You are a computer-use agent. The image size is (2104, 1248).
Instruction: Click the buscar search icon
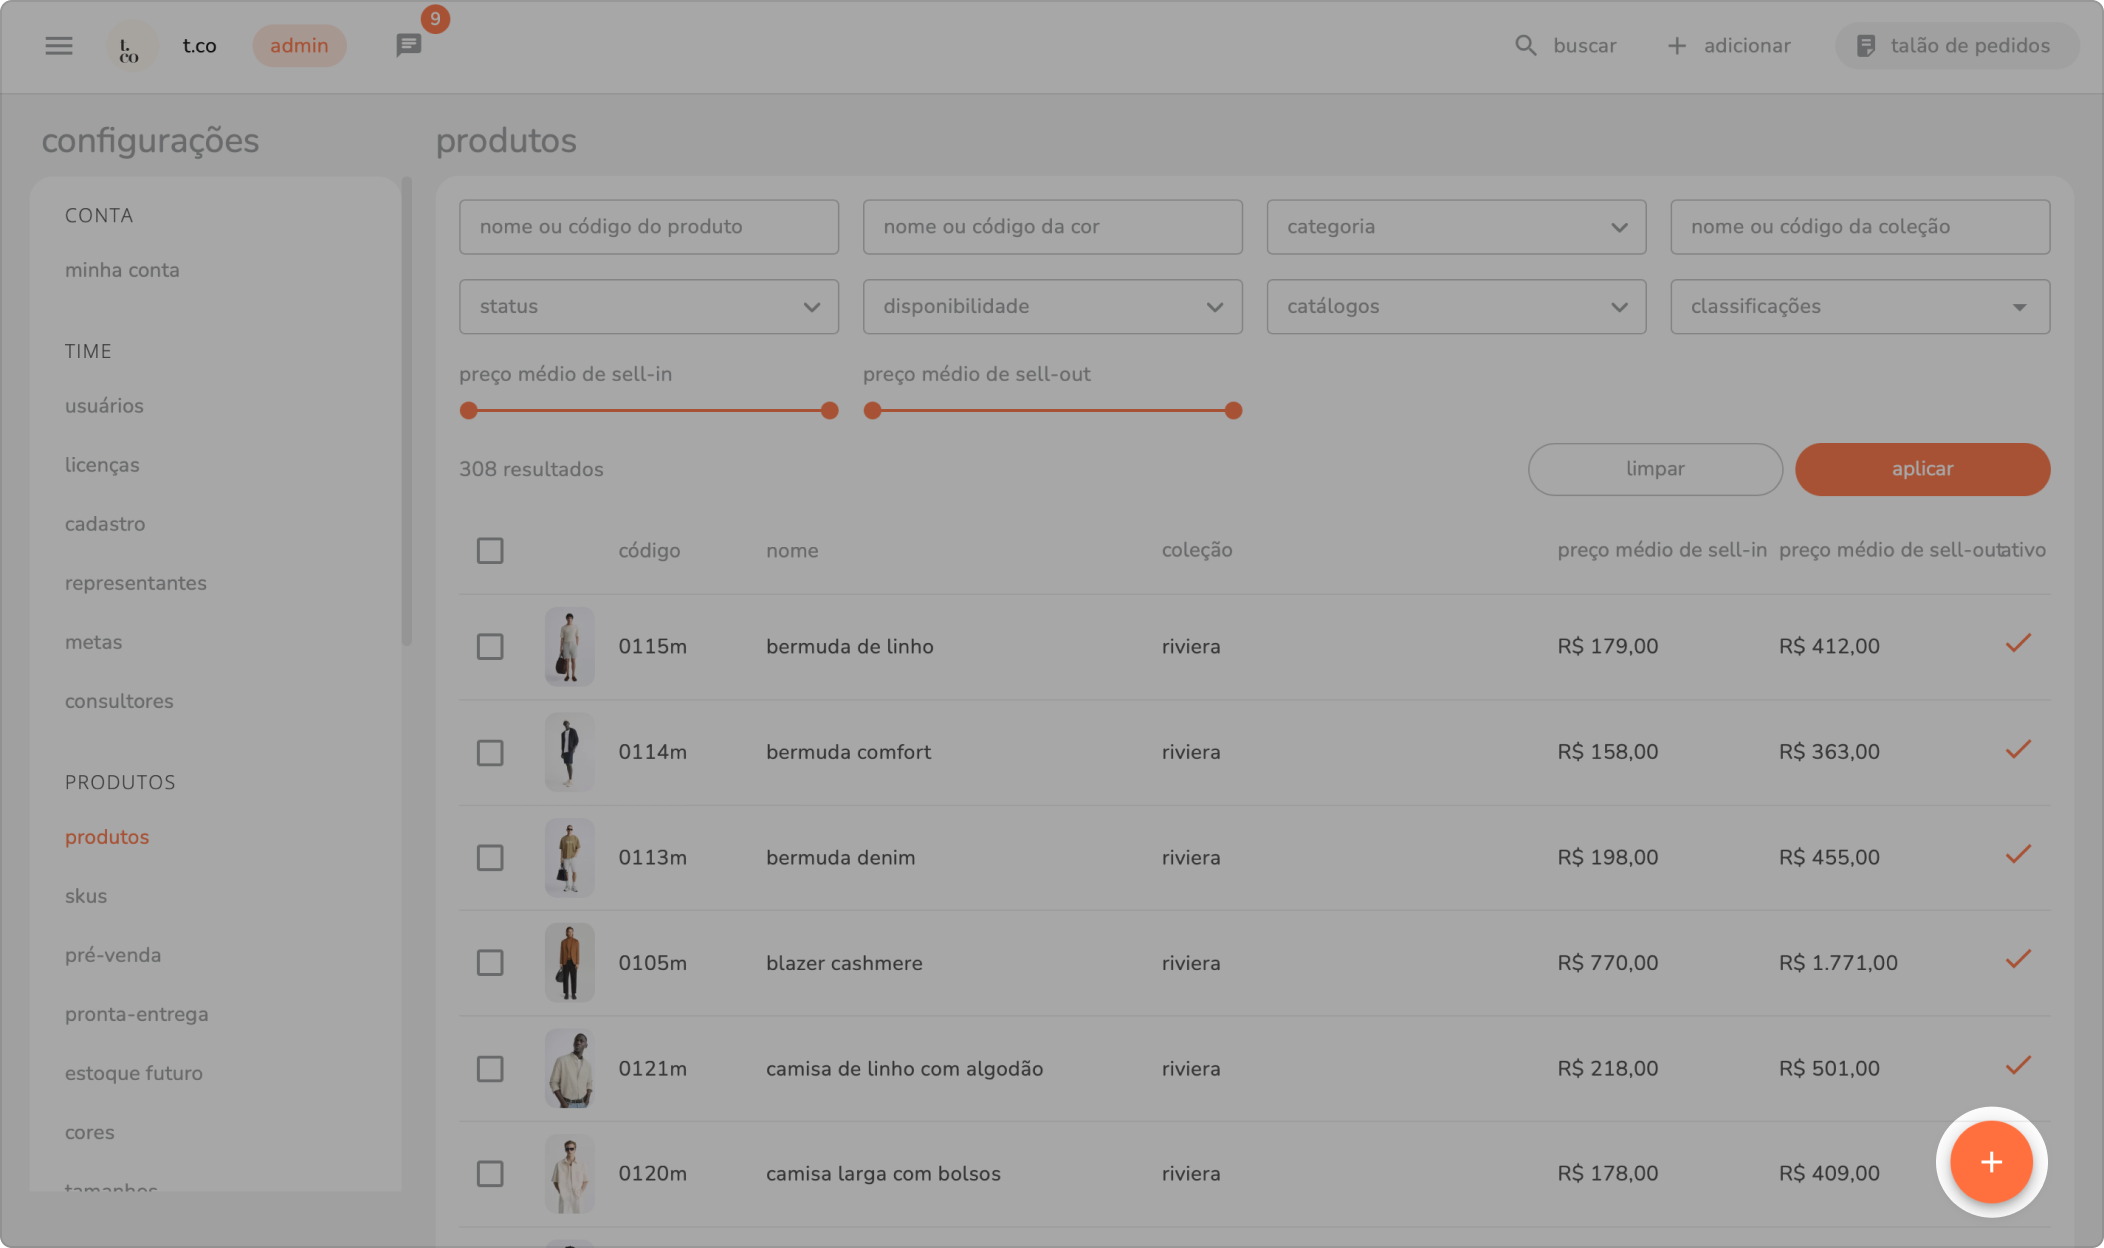[1525, 46]
